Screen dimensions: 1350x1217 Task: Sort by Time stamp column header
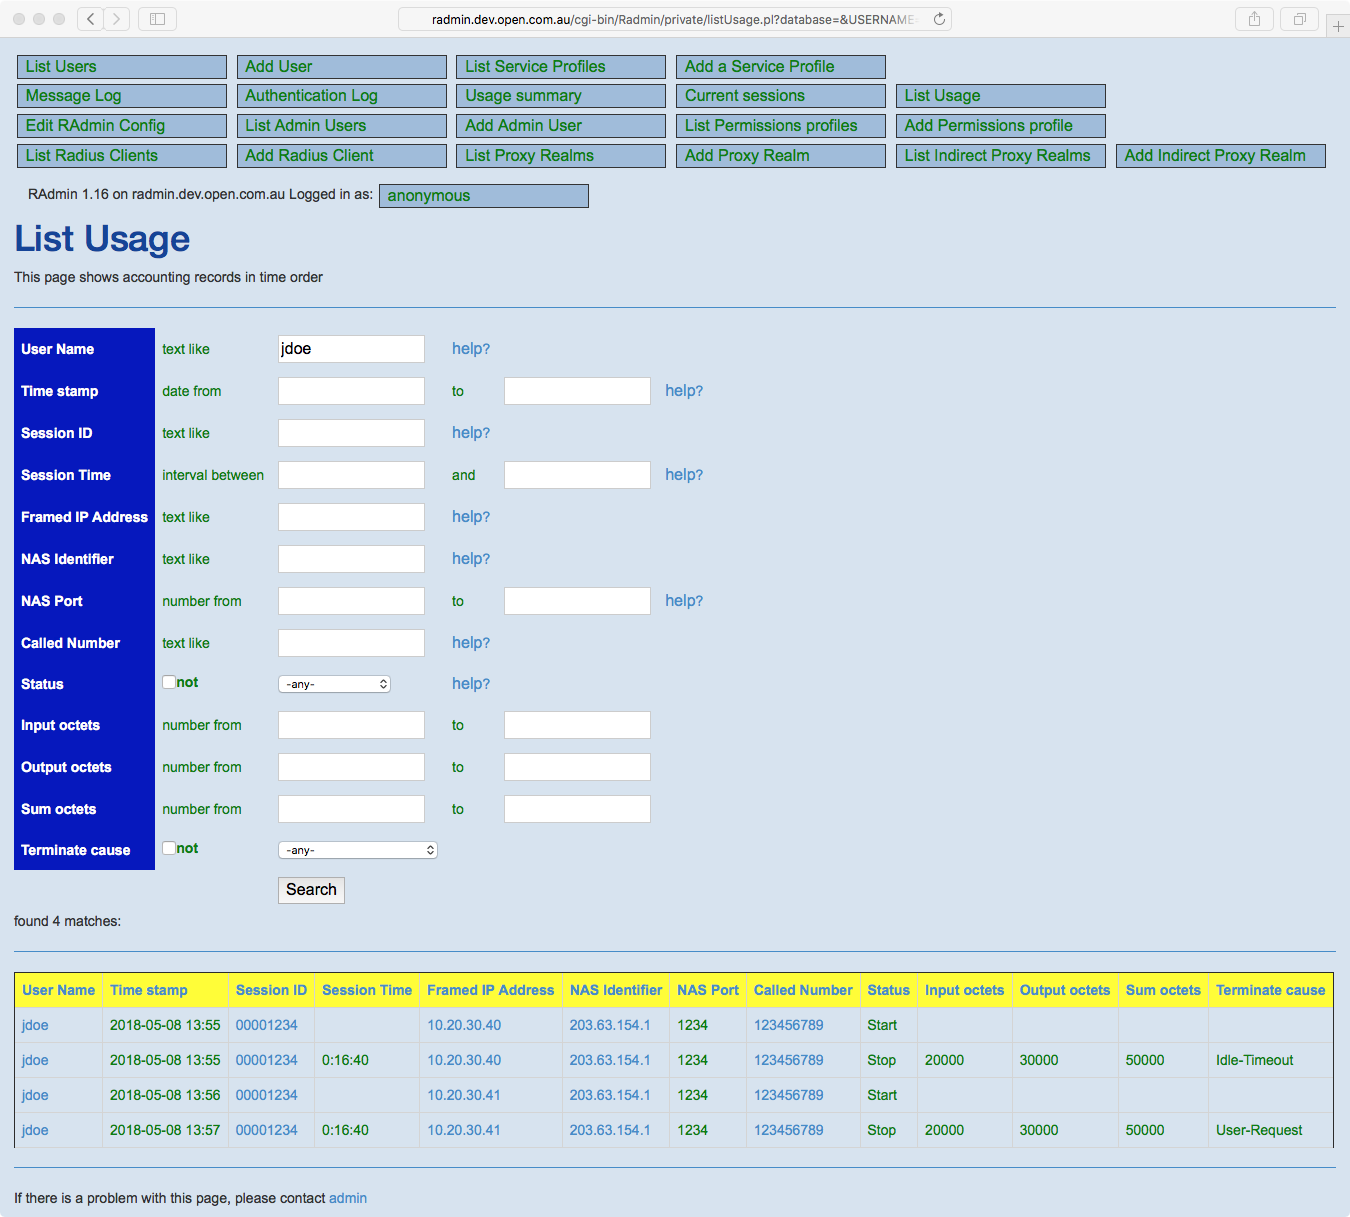149,990
